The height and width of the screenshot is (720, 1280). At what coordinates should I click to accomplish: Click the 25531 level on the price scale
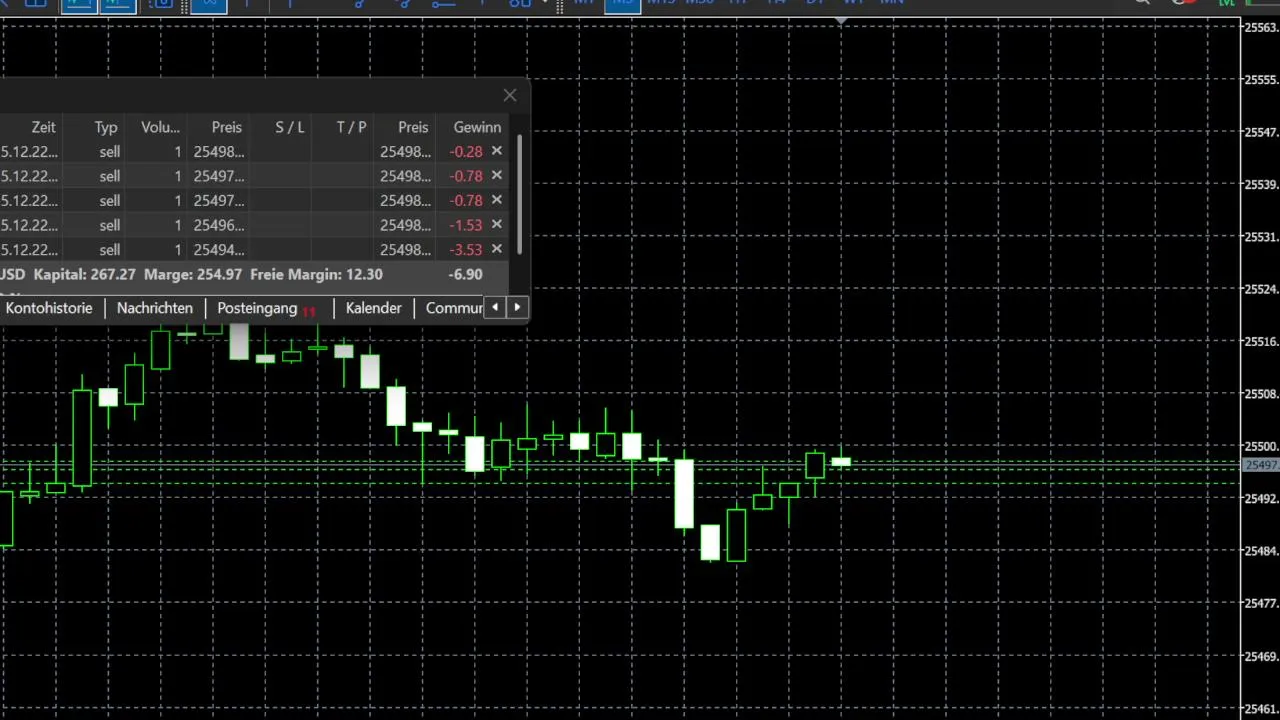(x=1260, y=237)
